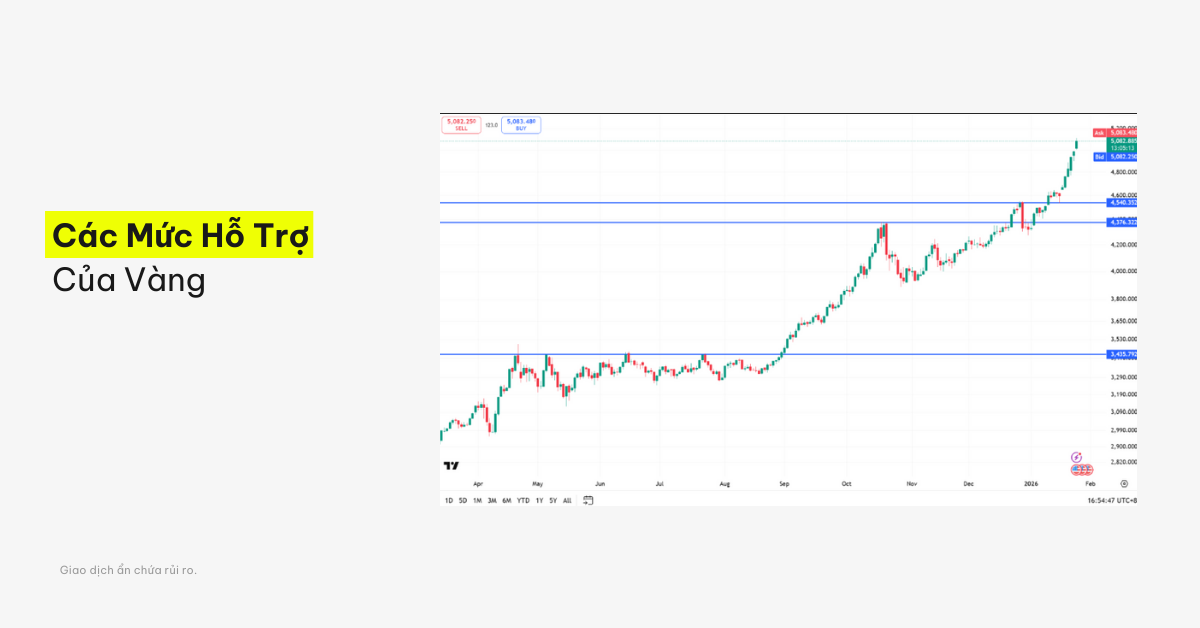Click the 4,376.322 horizontal line label
This screenshot has width=1200, height=628.
pos(1121,222)
